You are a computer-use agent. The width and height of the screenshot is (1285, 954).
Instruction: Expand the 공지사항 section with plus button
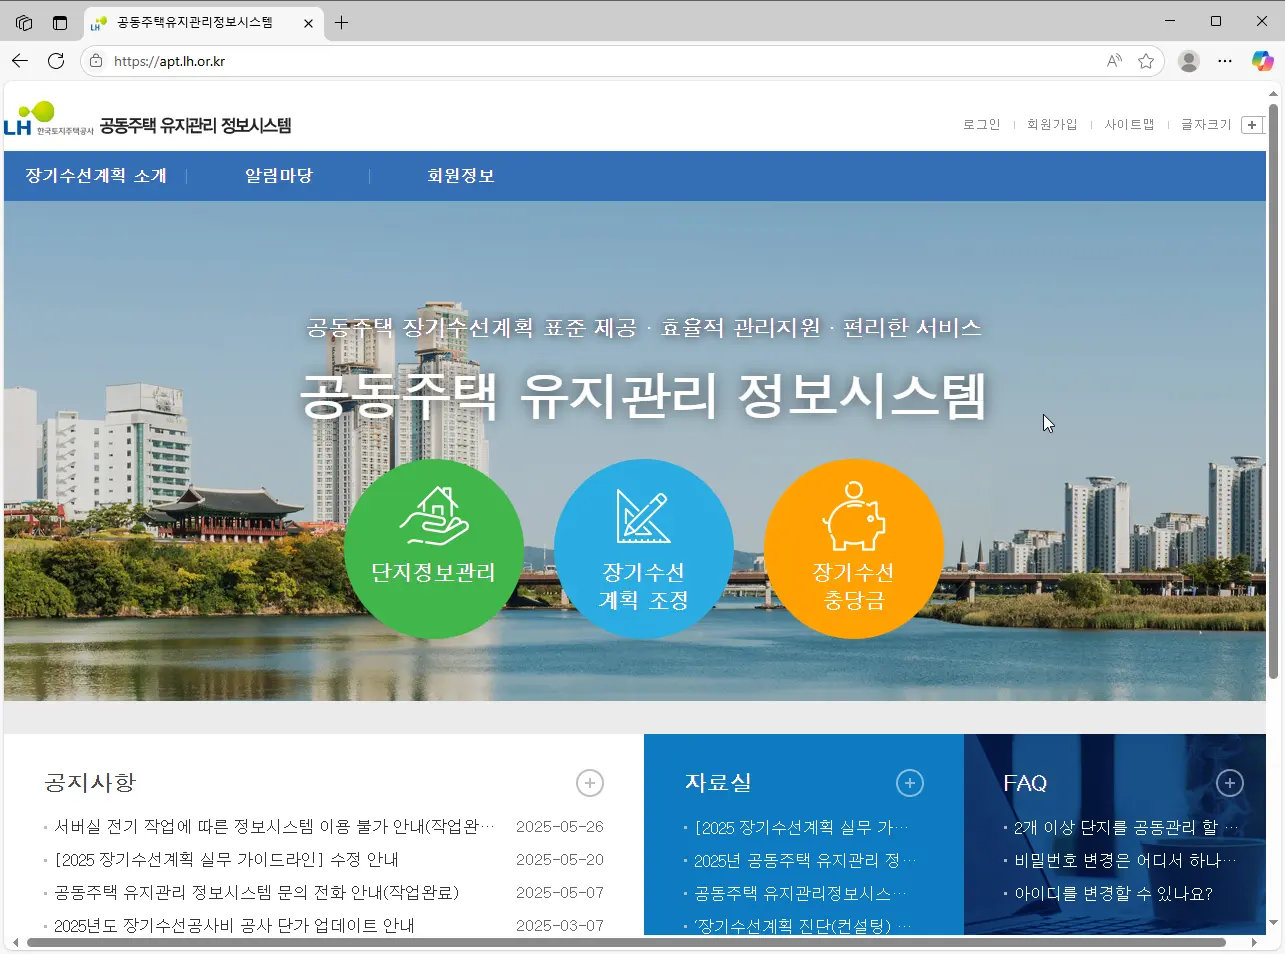[590, 783]
